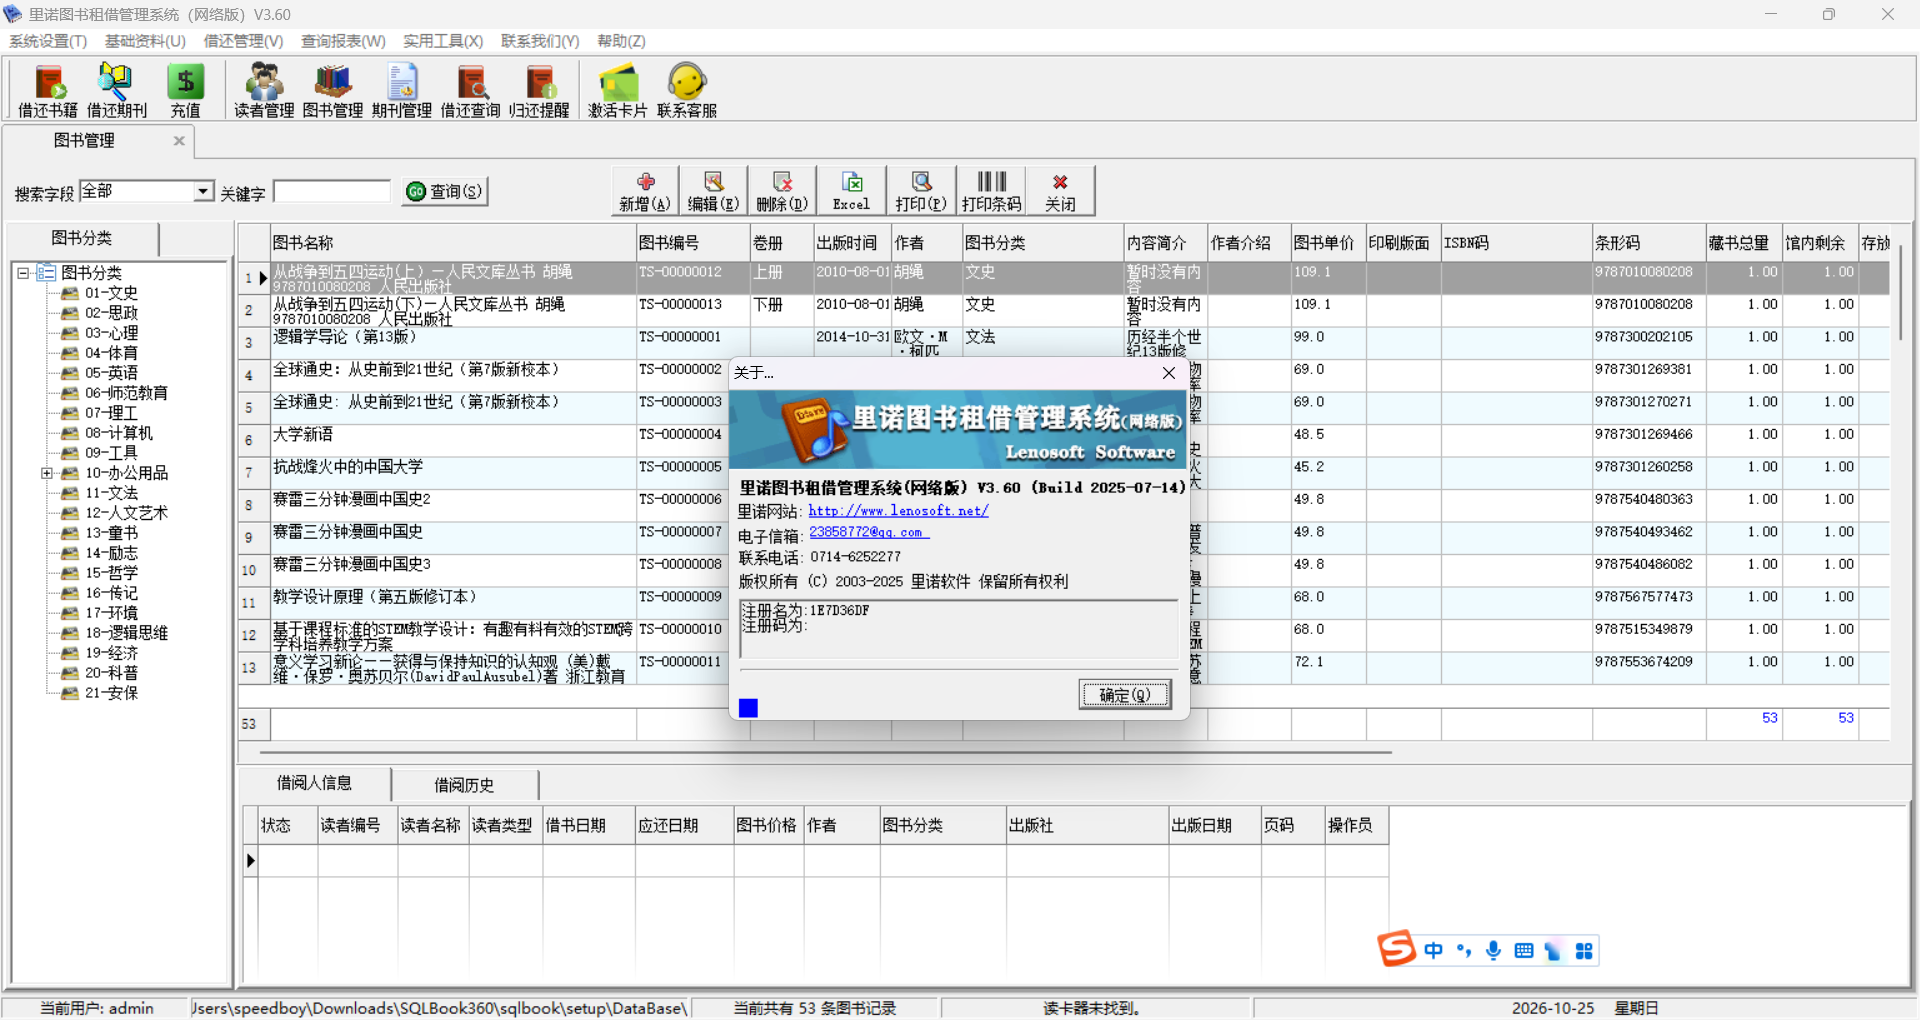Click the 查询(S) search button
Image resolution: width=1920 pixels, height=1020 pixels.
coord(445,191)
